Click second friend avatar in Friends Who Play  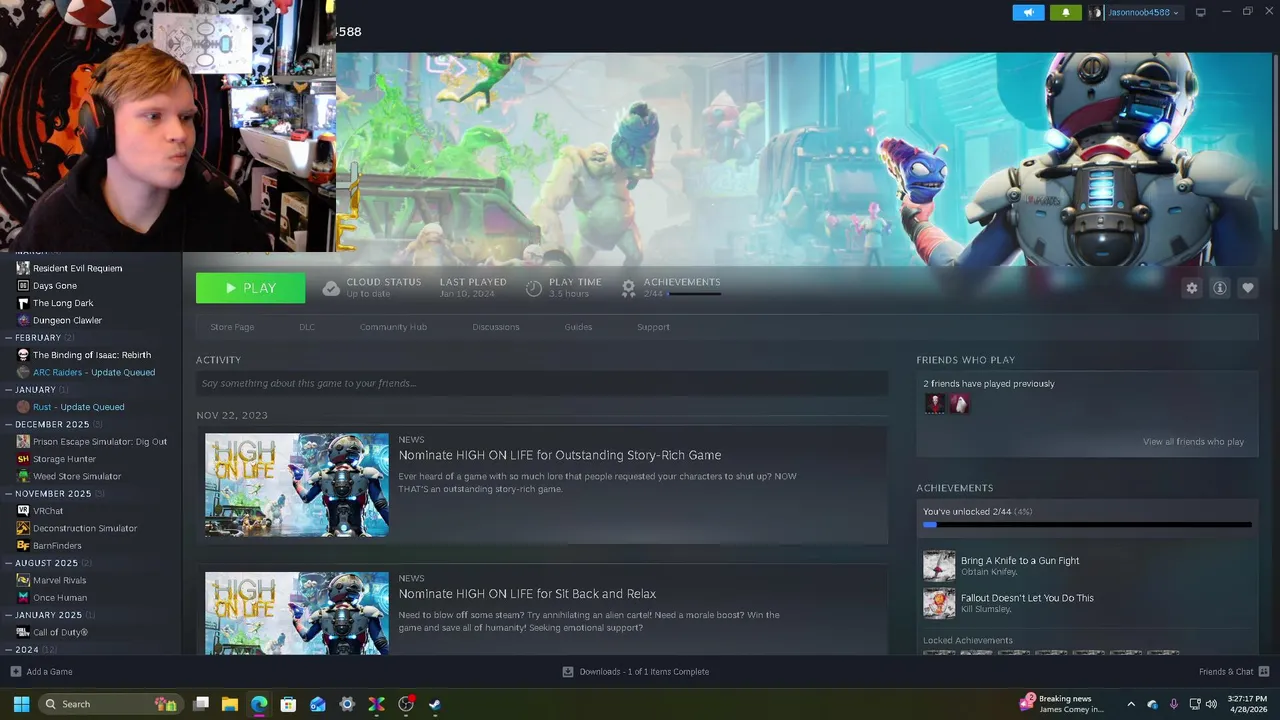pos(959,404)
